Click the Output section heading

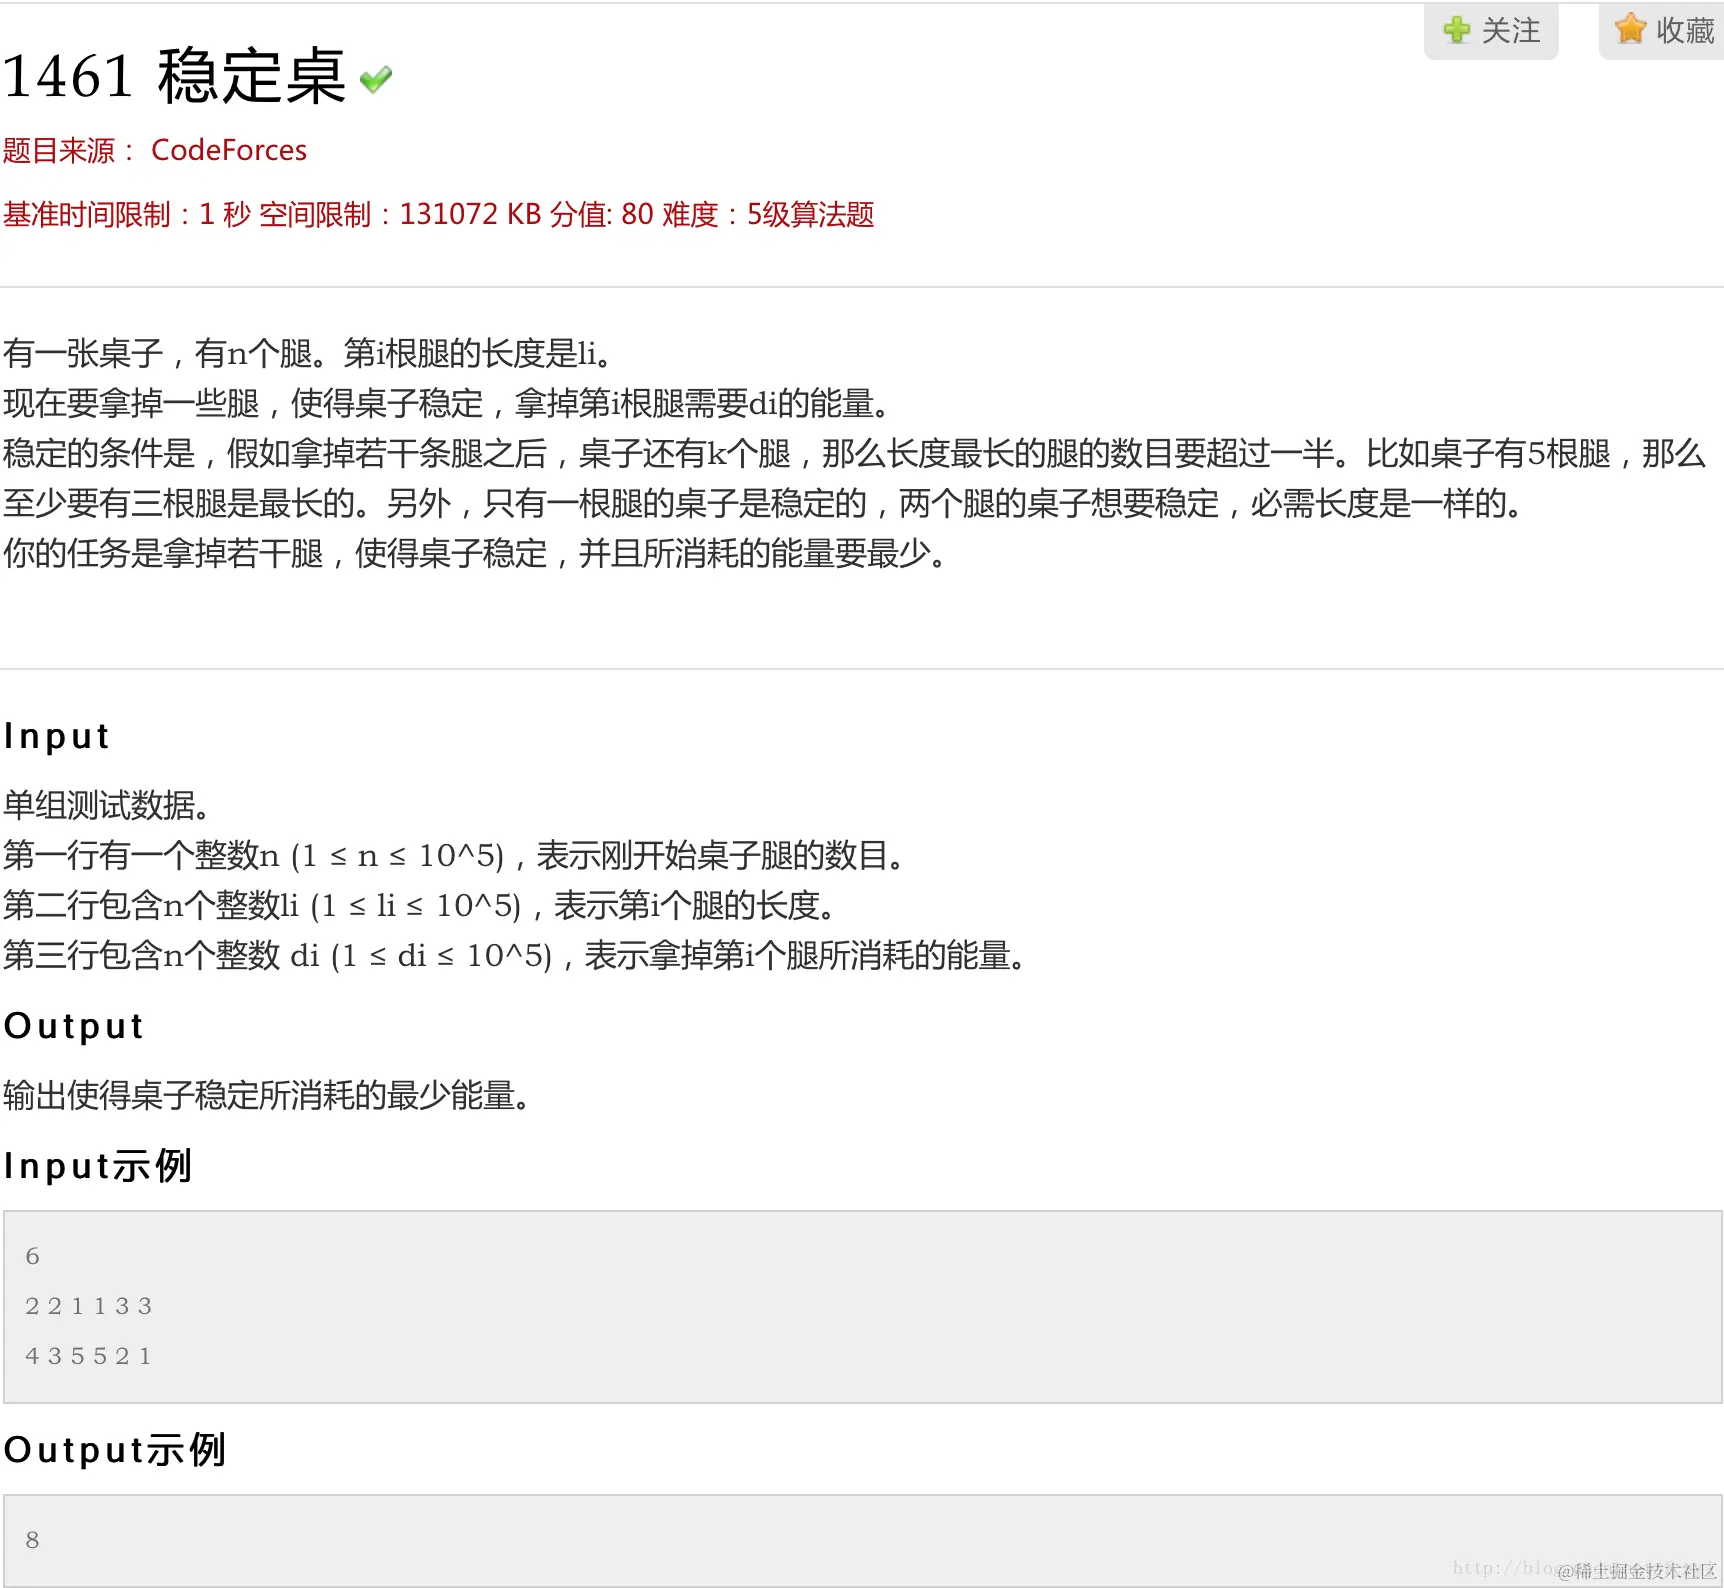pyautogui.click(x=74, y=1026)
